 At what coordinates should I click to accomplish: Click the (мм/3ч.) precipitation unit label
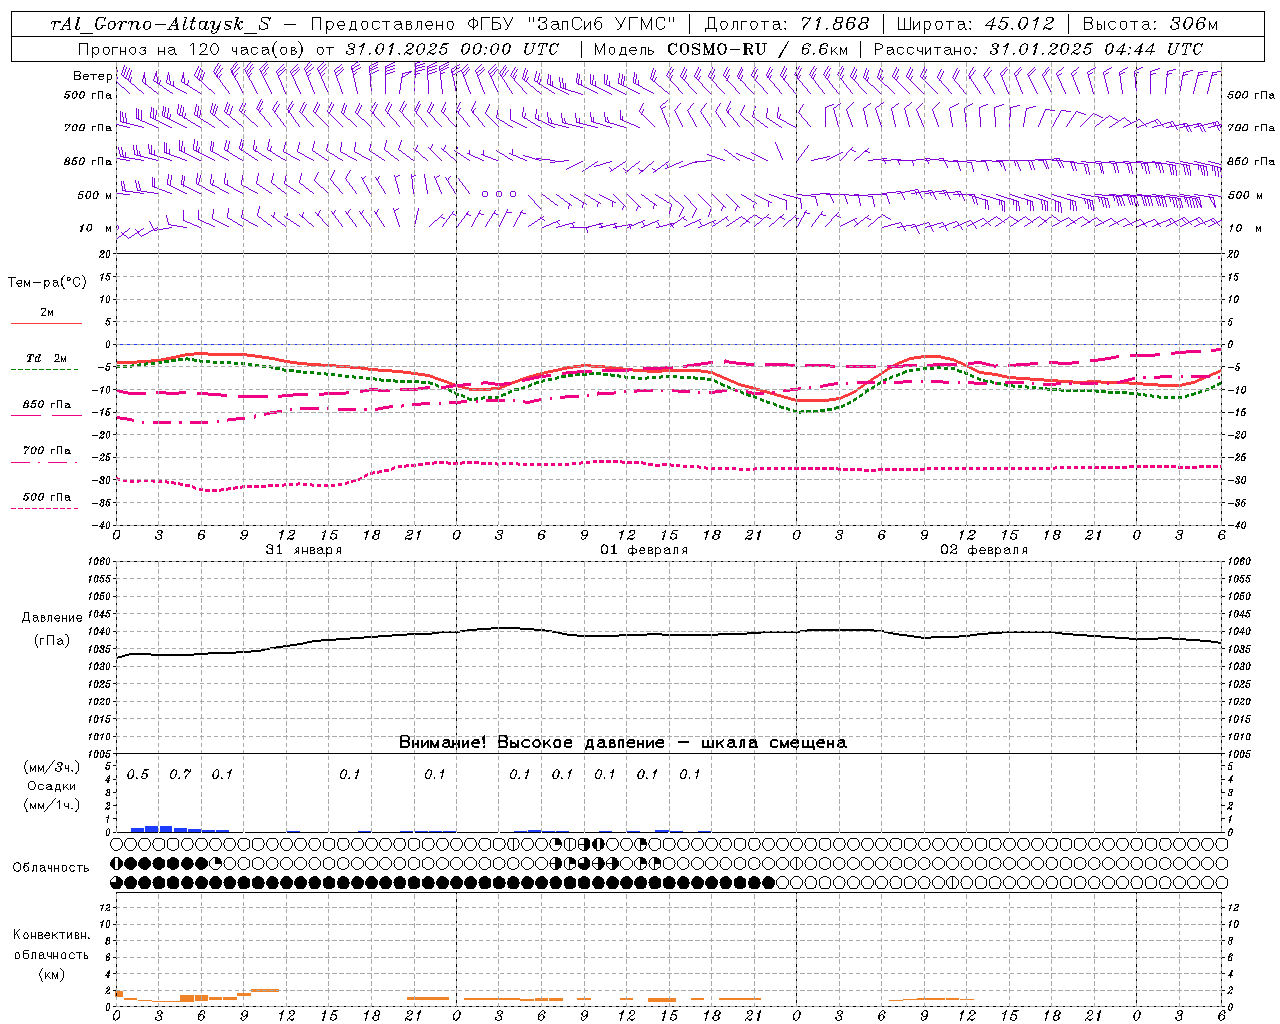(x=52, y=767)
